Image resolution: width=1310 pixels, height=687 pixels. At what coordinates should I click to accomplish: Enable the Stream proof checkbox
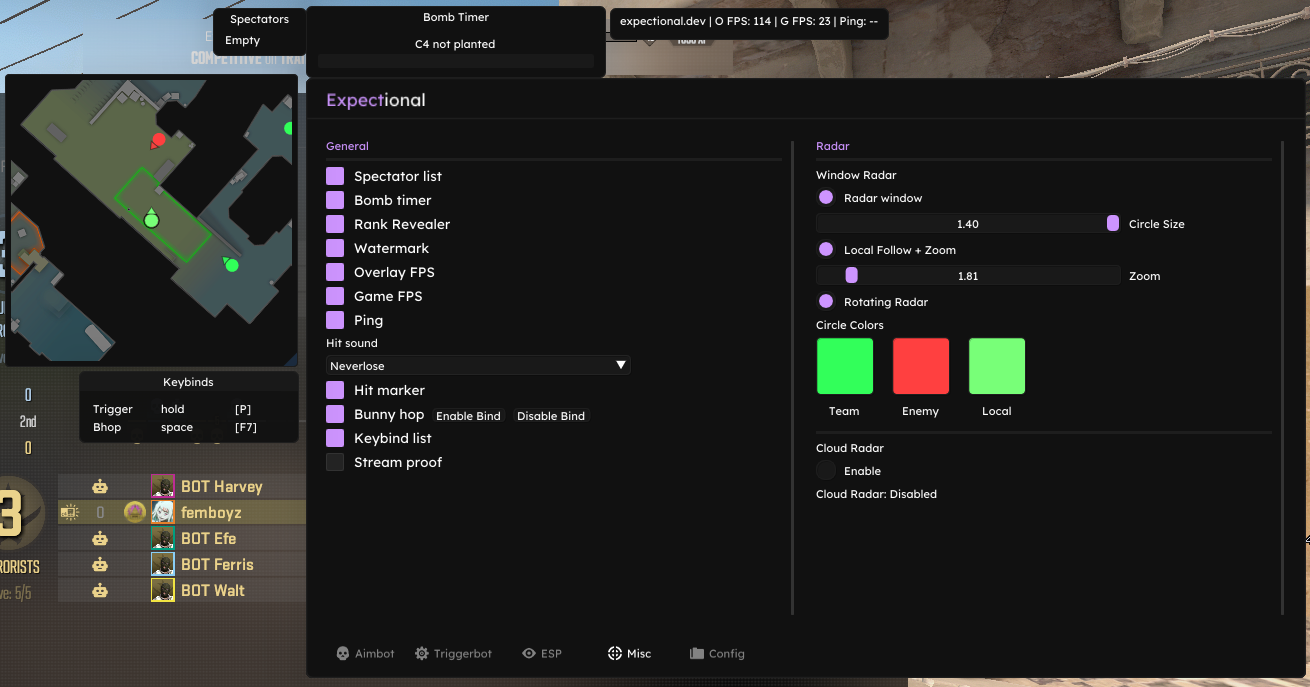coord(335,462)
